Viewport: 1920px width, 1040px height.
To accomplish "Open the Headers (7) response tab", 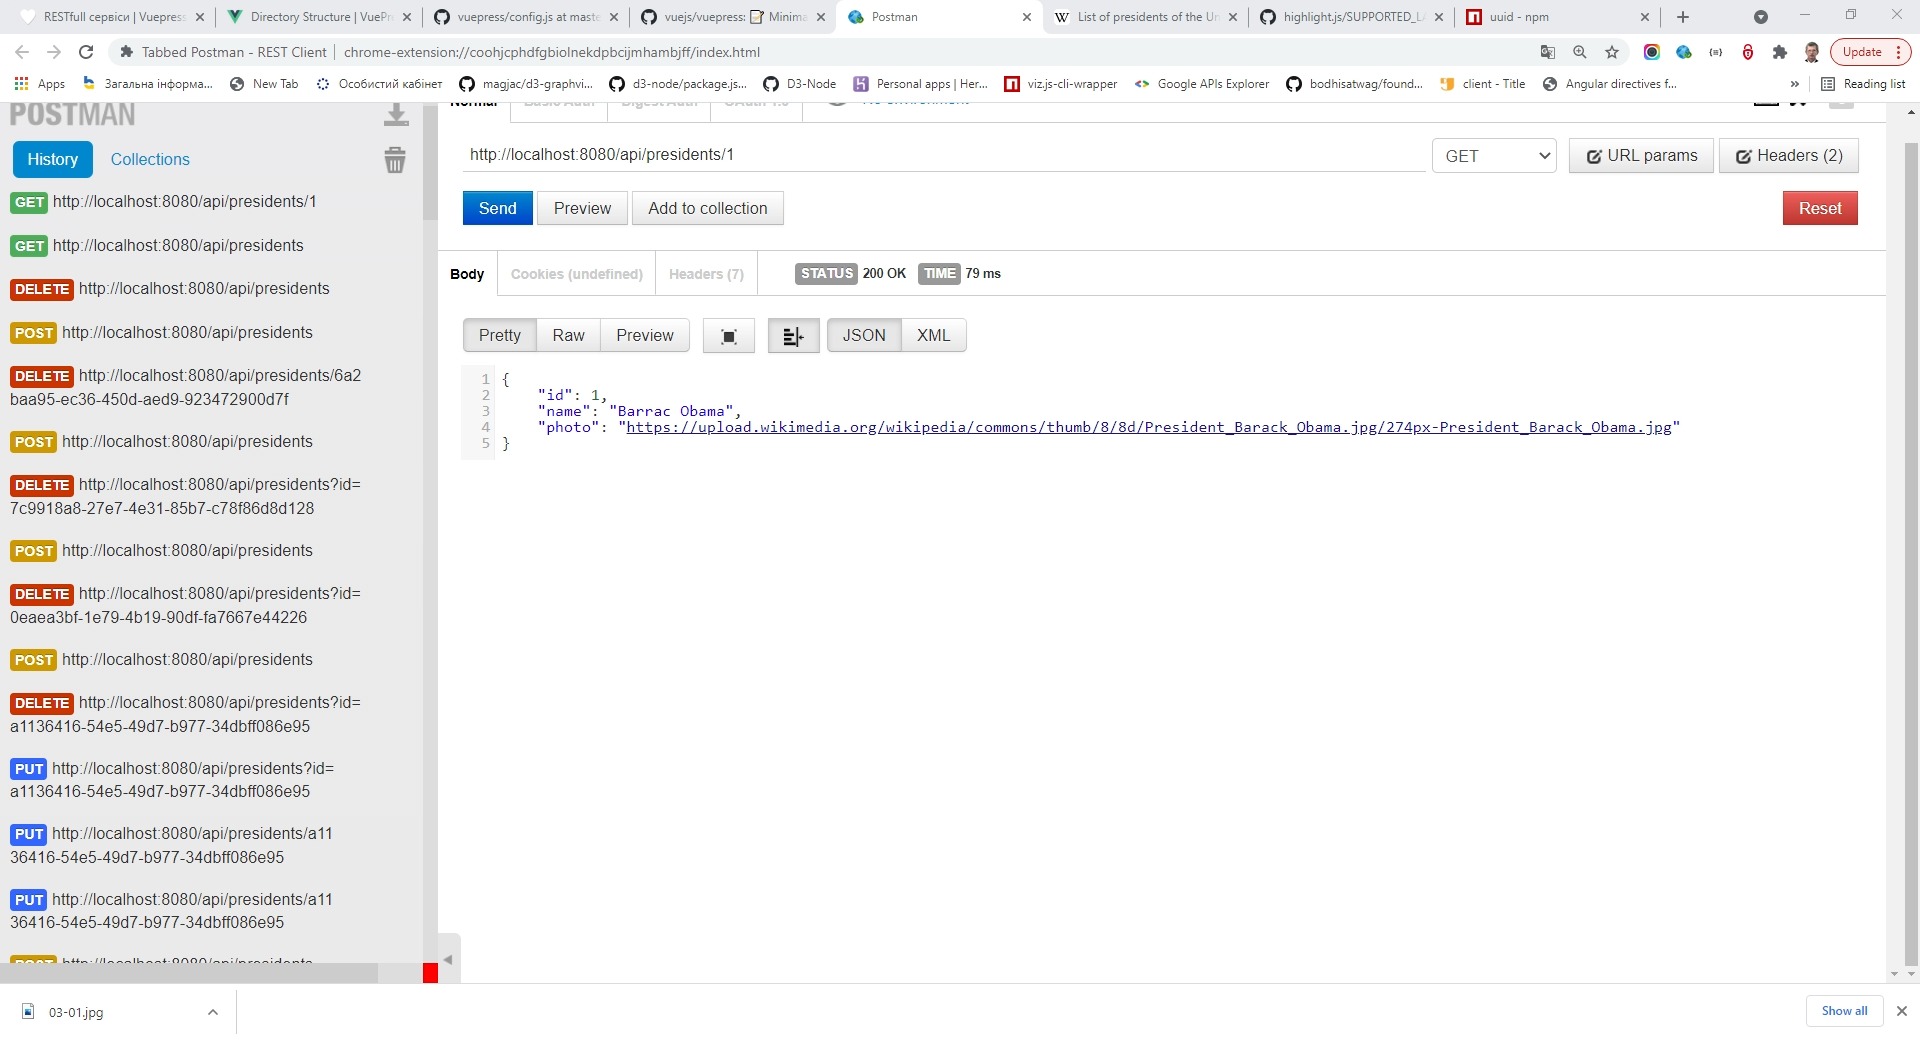I will point(706,274).
